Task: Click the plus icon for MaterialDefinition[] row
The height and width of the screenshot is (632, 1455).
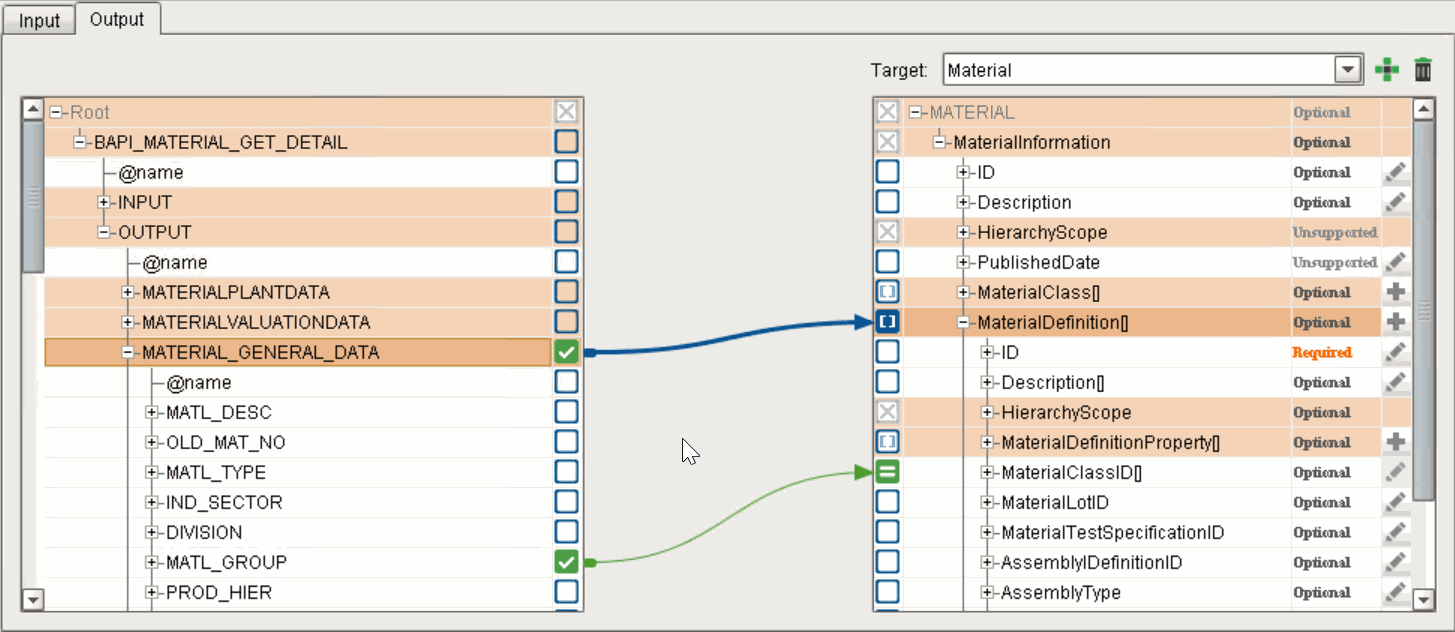Action: [1396, 323]
